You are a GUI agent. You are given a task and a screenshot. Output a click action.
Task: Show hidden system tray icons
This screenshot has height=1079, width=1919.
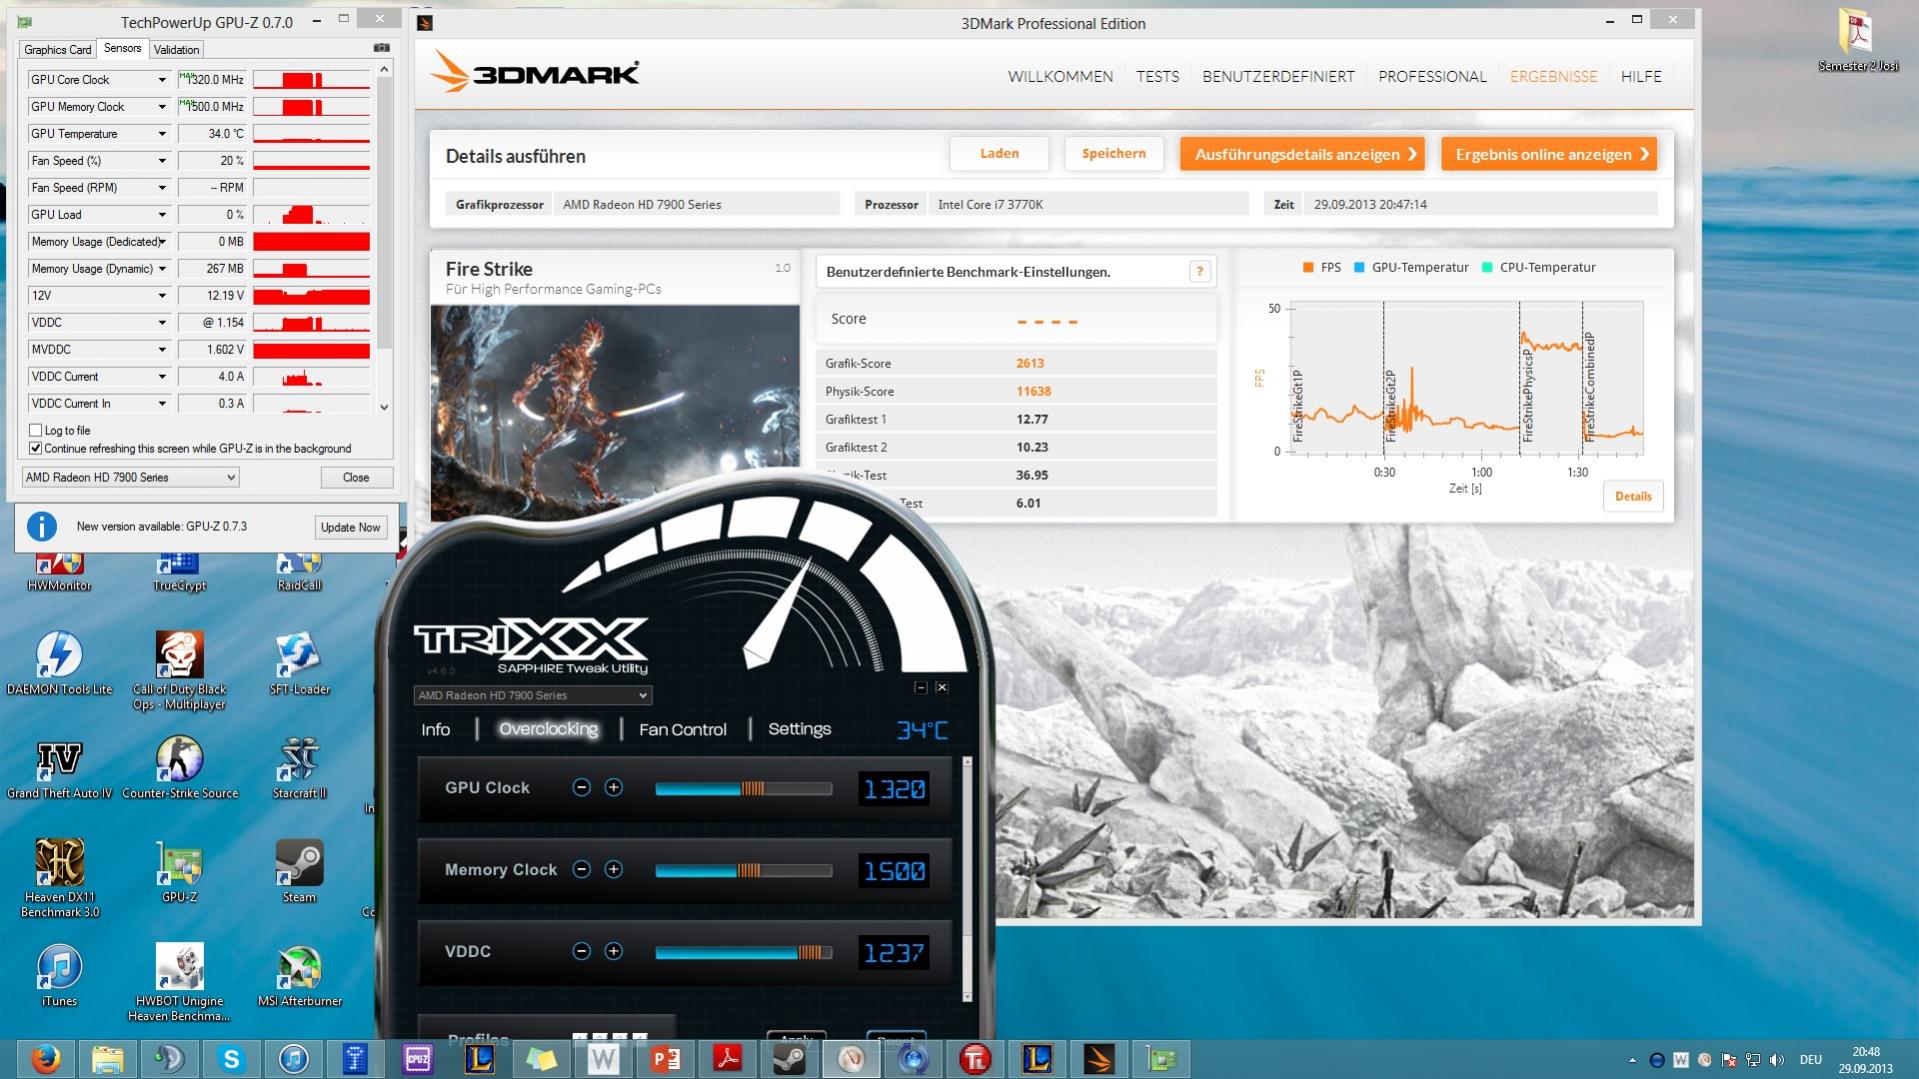1633,1060
